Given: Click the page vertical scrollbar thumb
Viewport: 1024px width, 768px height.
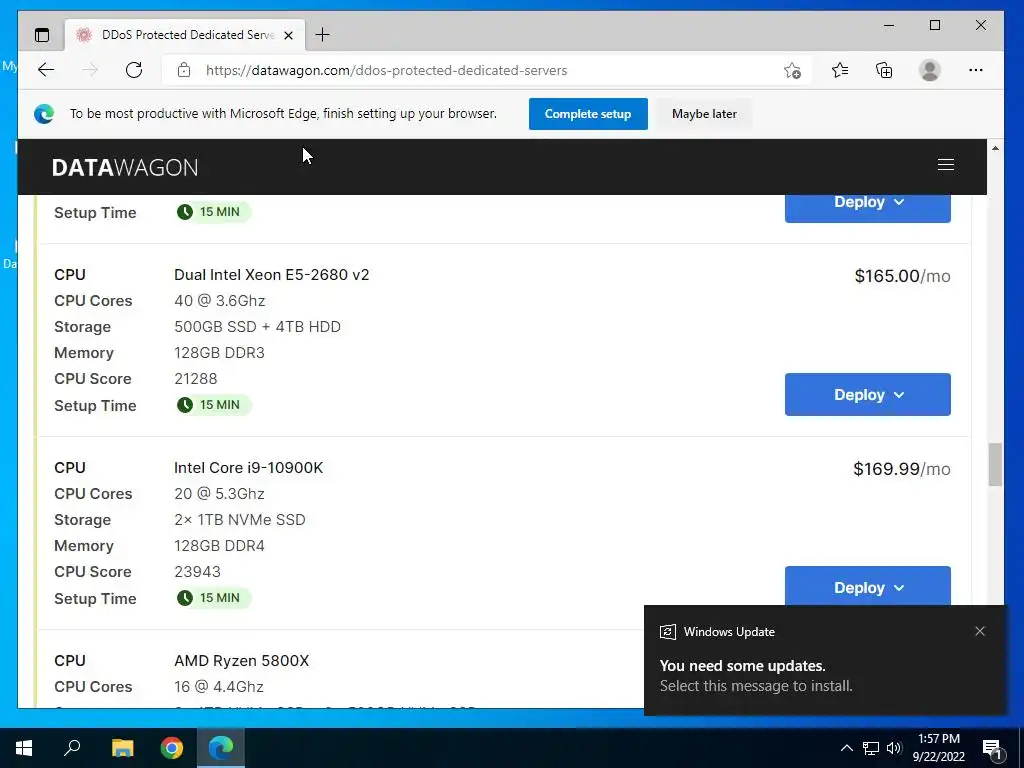Looking at the screenshot, I should [995, 464].
